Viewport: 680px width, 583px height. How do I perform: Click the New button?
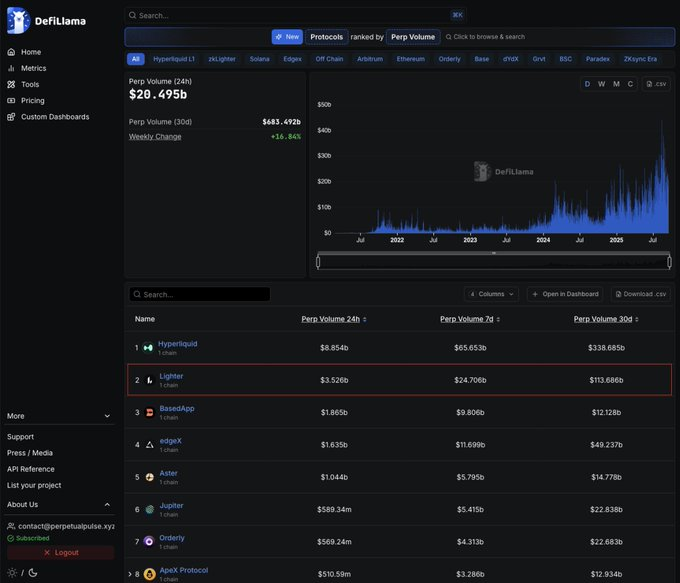[x=287, y=37]
